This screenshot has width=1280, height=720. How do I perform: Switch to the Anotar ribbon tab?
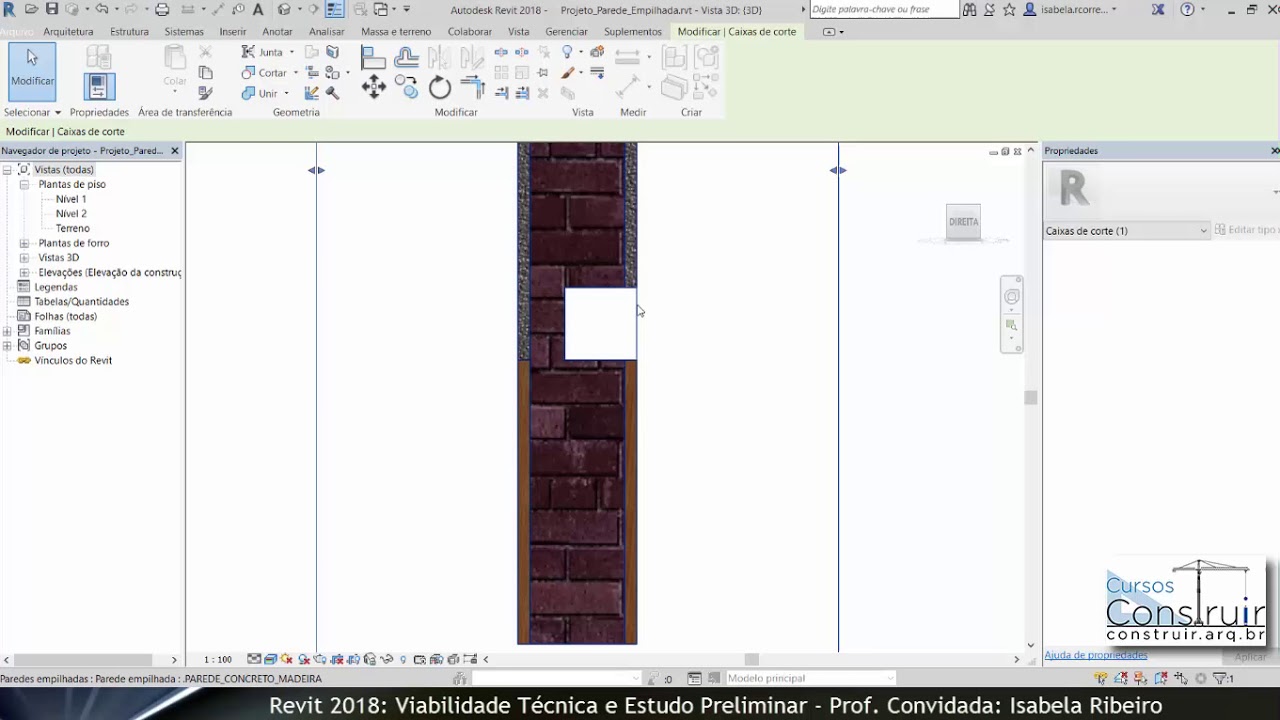point(277,32)
